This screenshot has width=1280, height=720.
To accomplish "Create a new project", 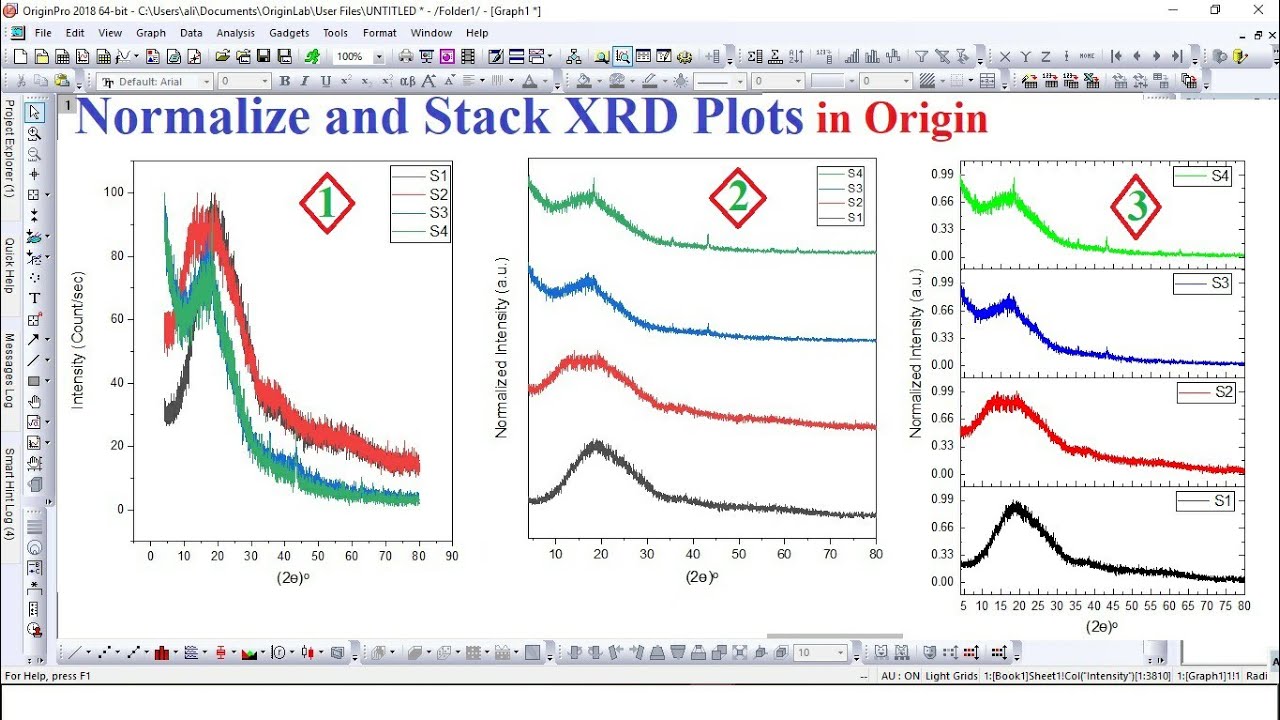I will [x=20, y=57].
